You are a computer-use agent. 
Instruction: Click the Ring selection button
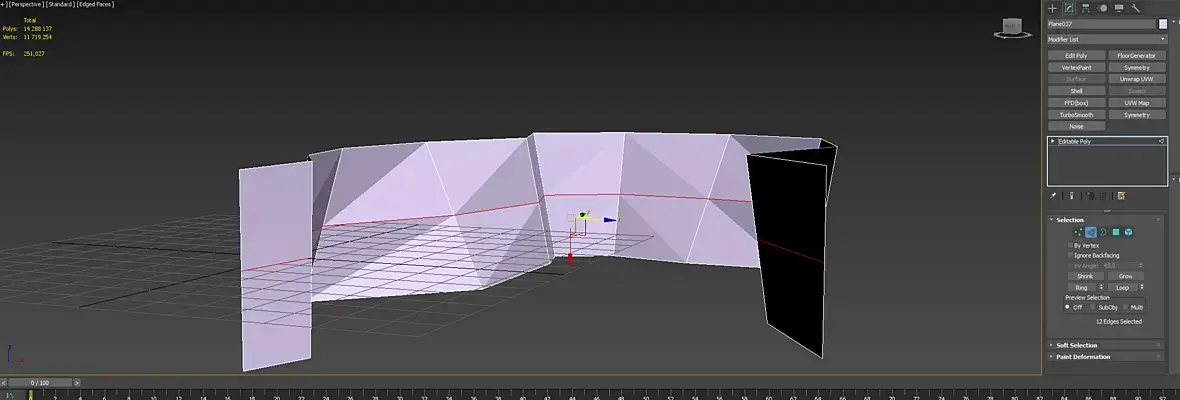coord(1081,287)
